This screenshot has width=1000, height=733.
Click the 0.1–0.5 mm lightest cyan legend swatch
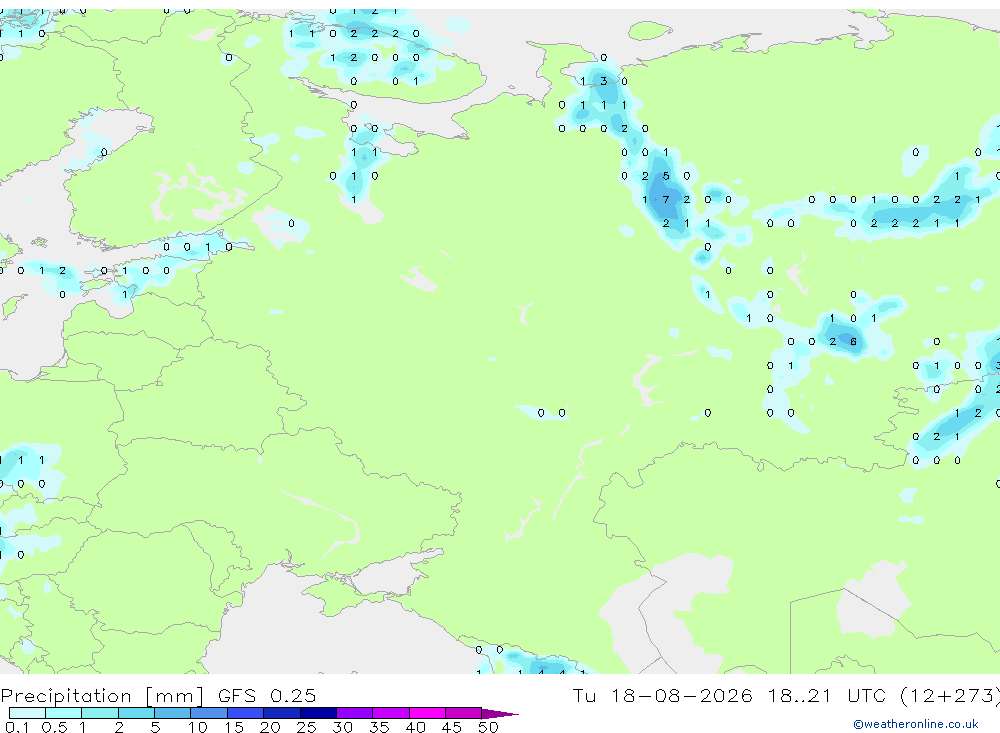point(27,713)
